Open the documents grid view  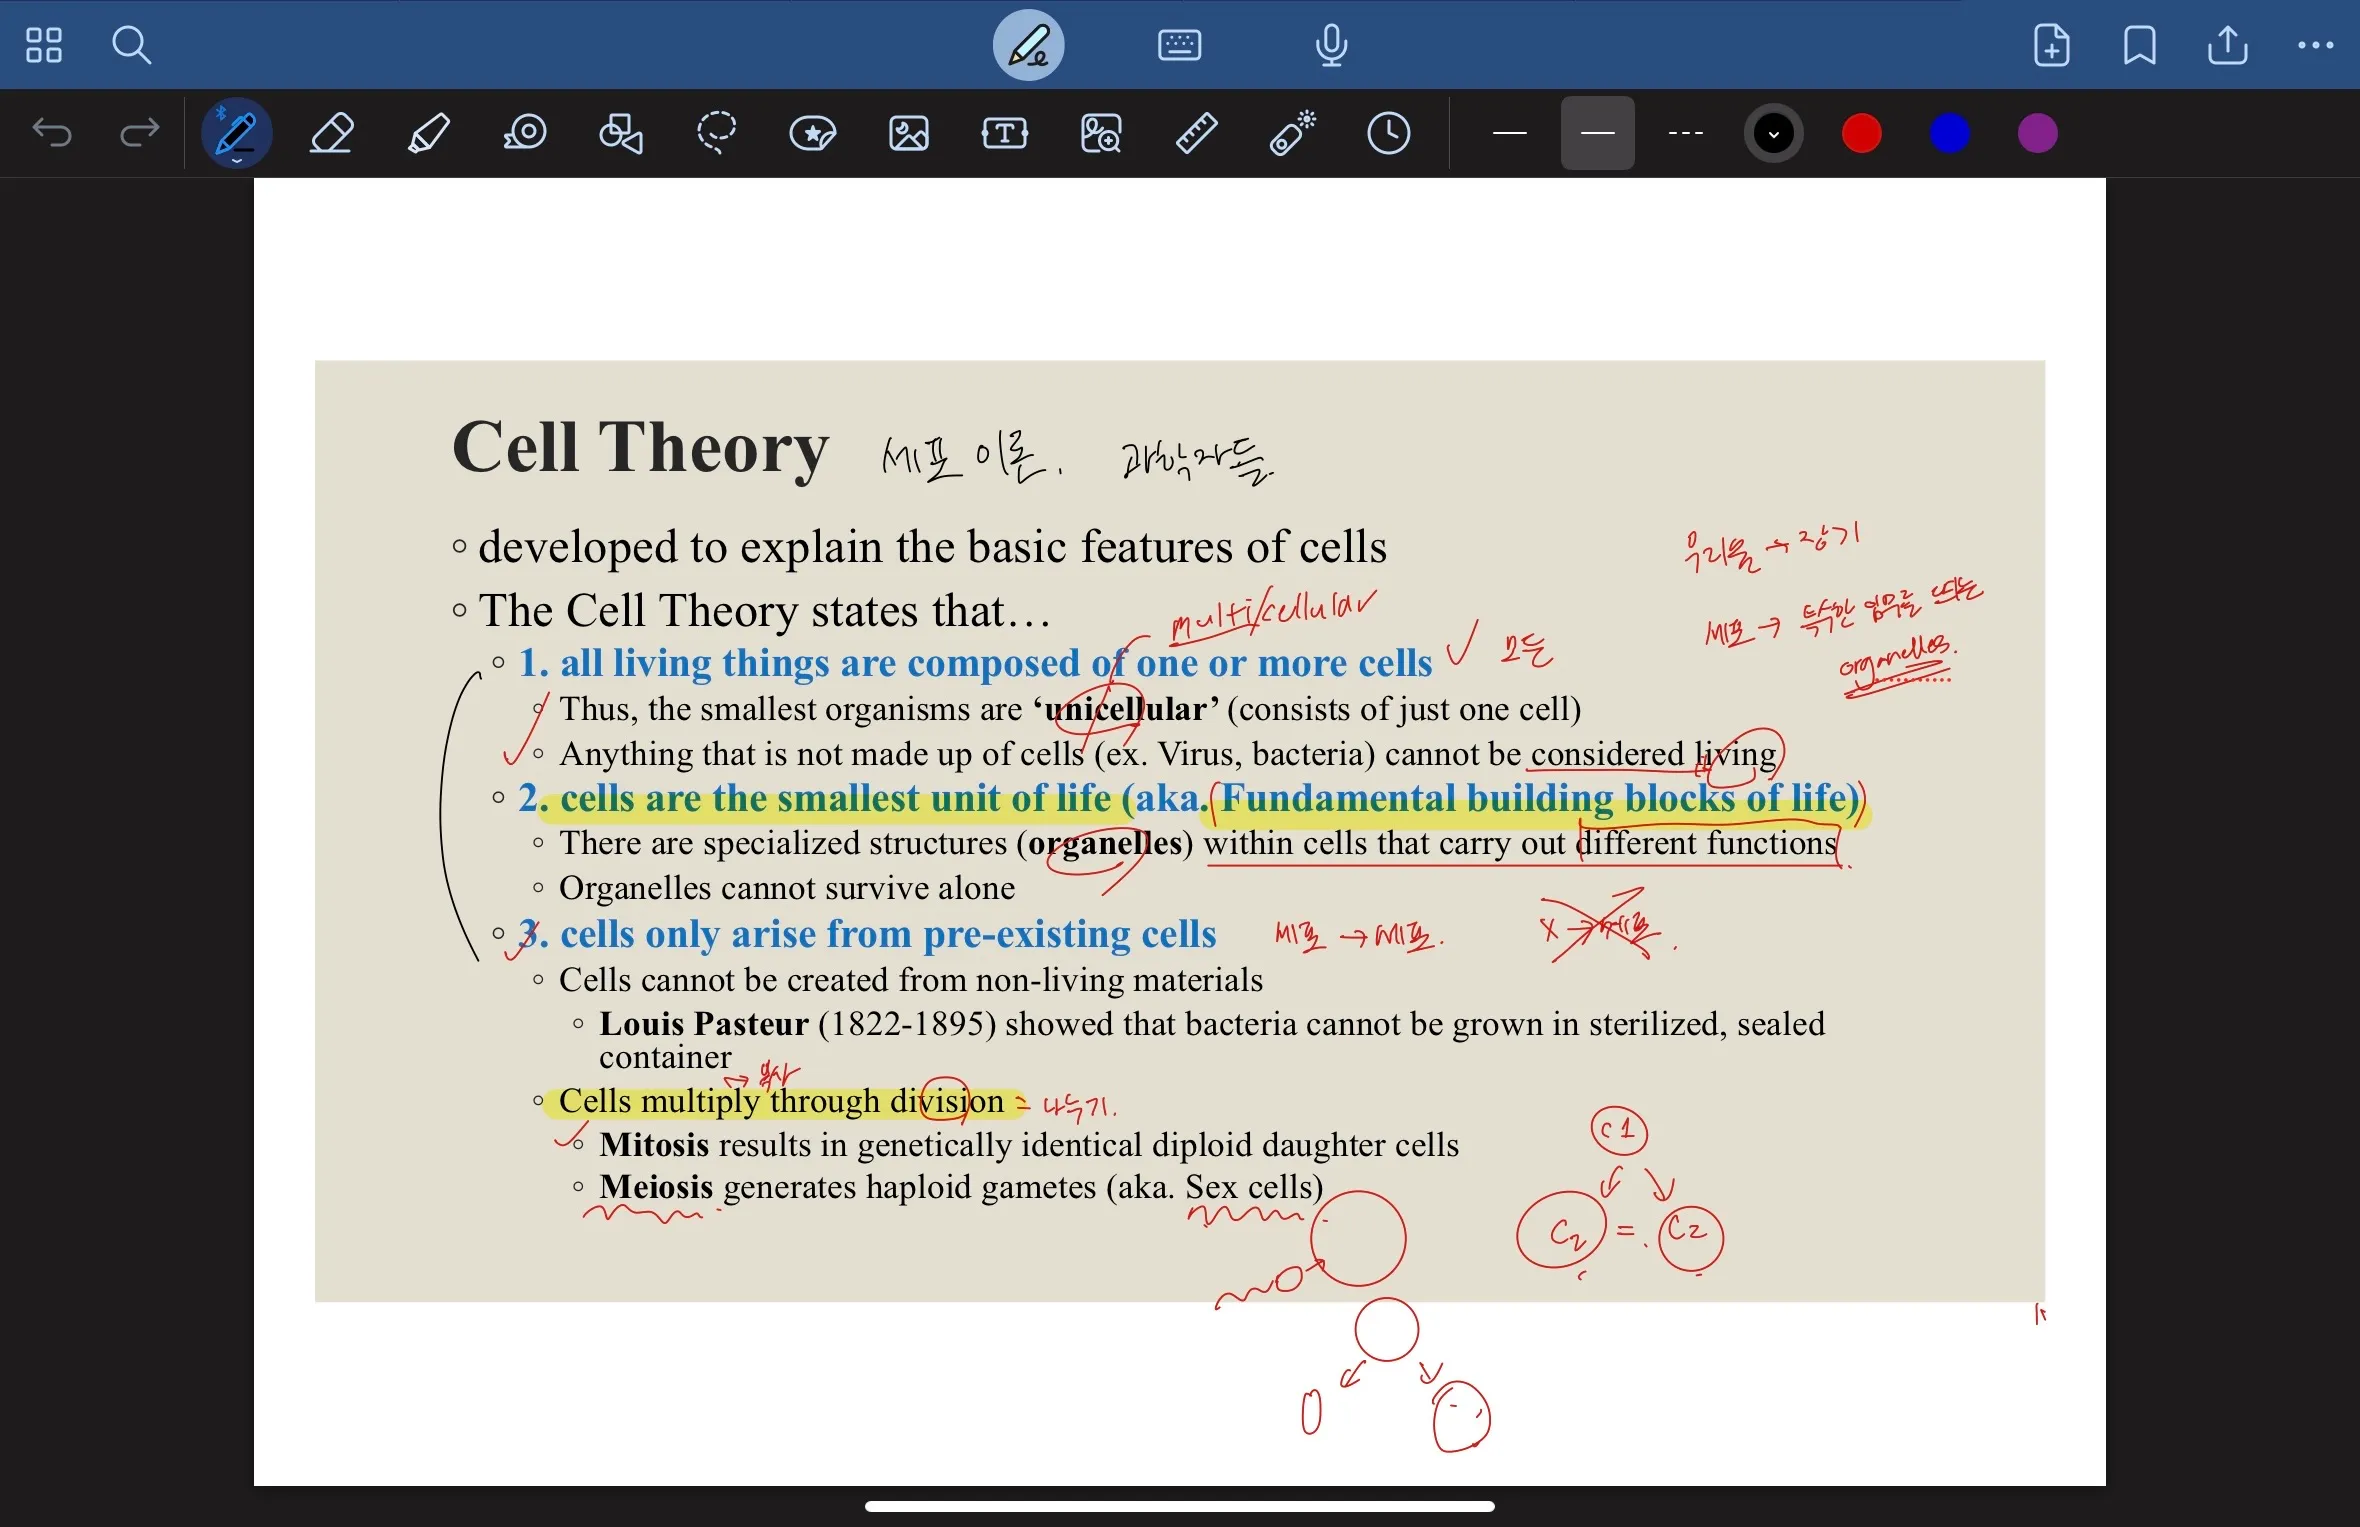tap(44, 46)
